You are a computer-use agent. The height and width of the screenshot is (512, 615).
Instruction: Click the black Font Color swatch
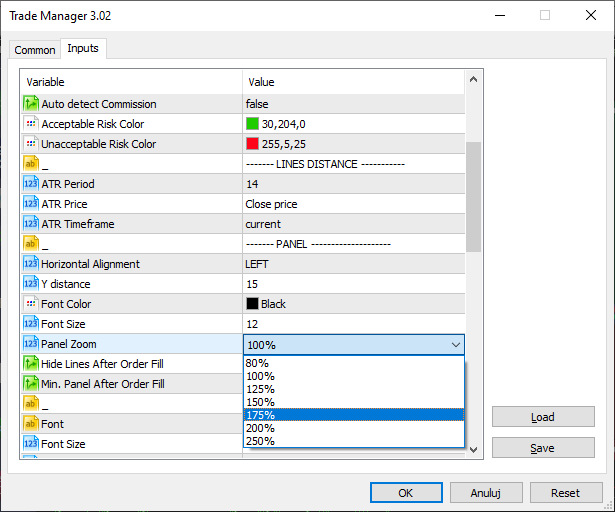click(x=252, y=304)
